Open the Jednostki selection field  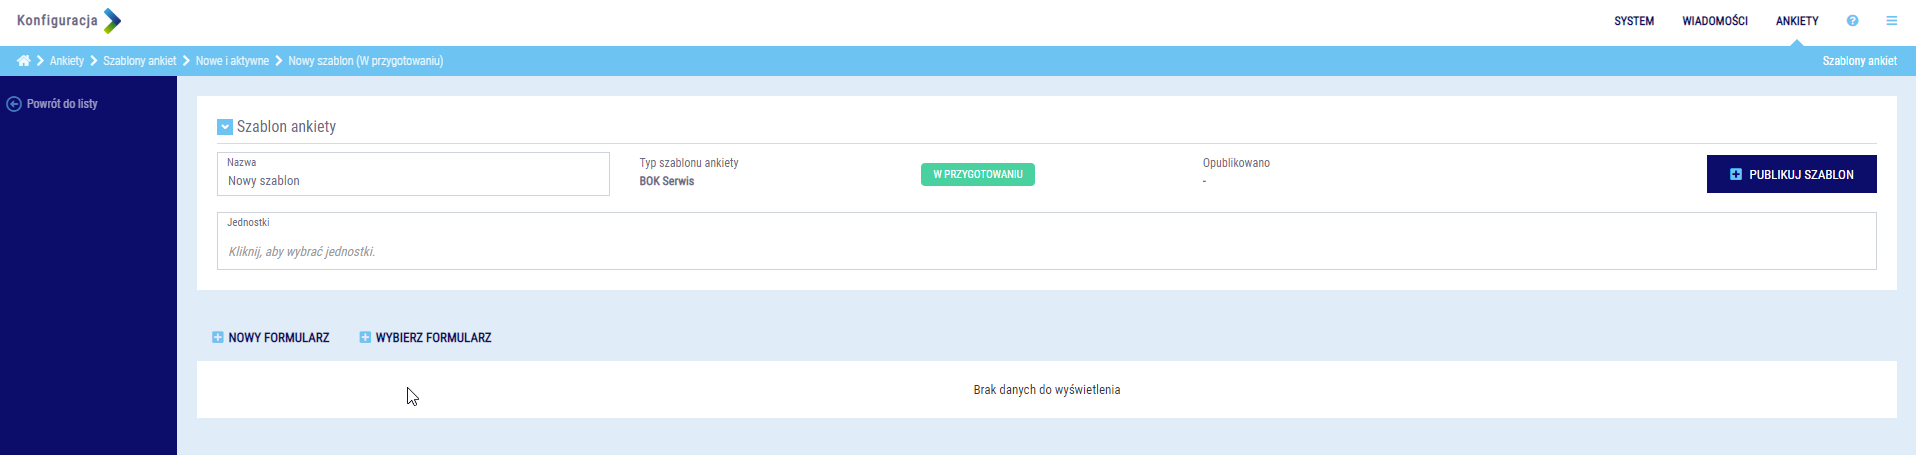click(x=1045, y=251)
